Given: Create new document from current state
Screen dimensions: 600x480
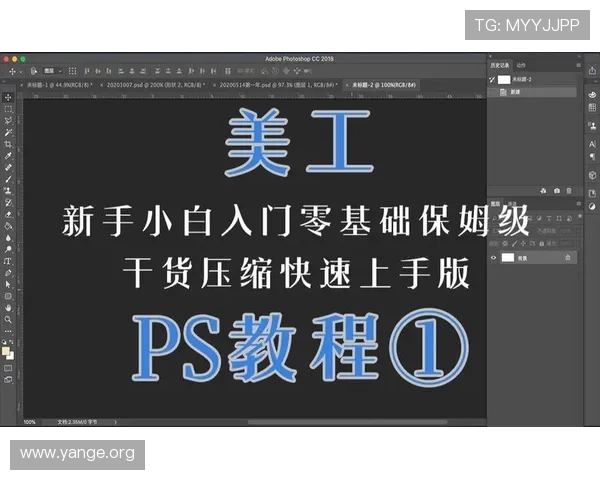Looking at the screenshot, I should (543, 191).
